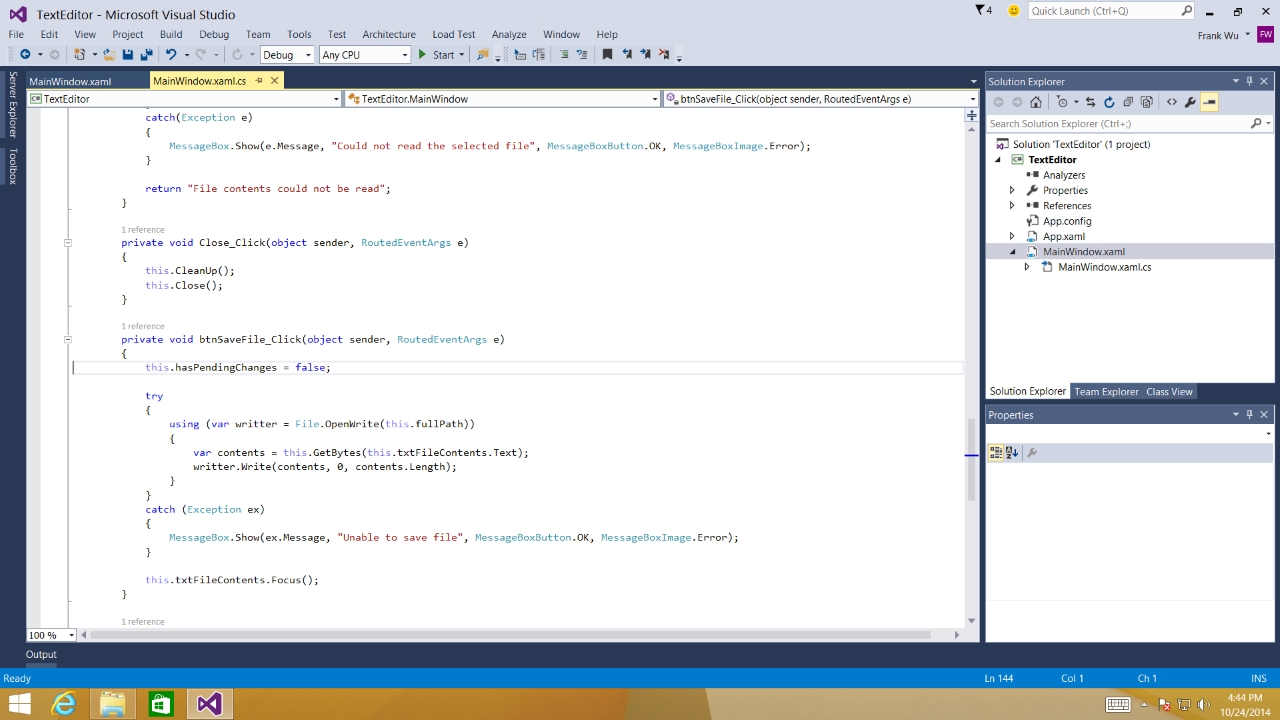Toggle Alphabetical sort in Properties panel
This screenshot has height=720, width=1280.
point(1012,453)
